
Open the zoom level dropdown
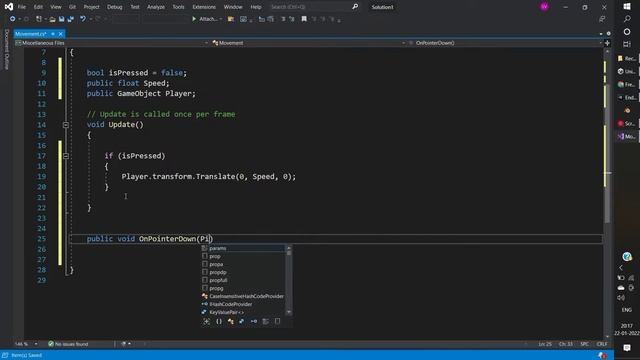pyautogui.click(x=36, y=344)
